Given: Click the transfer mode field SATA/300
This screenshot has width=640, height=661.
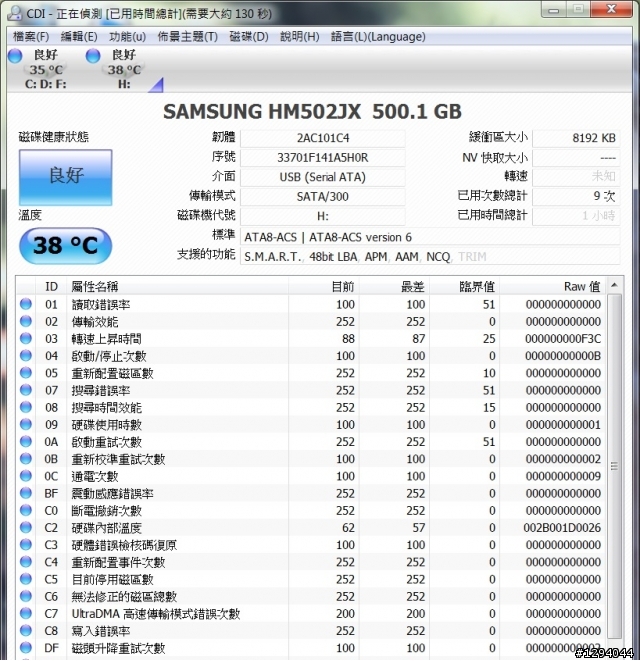Looking at the screenshot, I should [323, 196].
